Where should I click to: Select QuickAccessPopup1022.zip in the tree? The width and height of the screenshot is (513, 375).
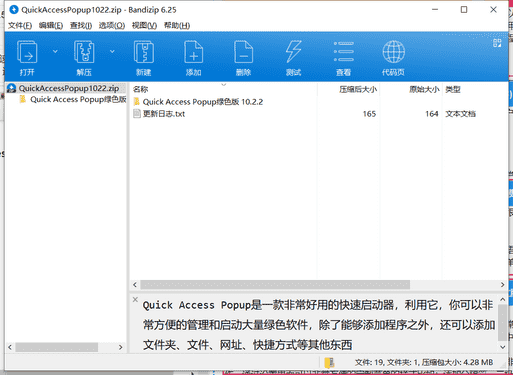[69, 88]
